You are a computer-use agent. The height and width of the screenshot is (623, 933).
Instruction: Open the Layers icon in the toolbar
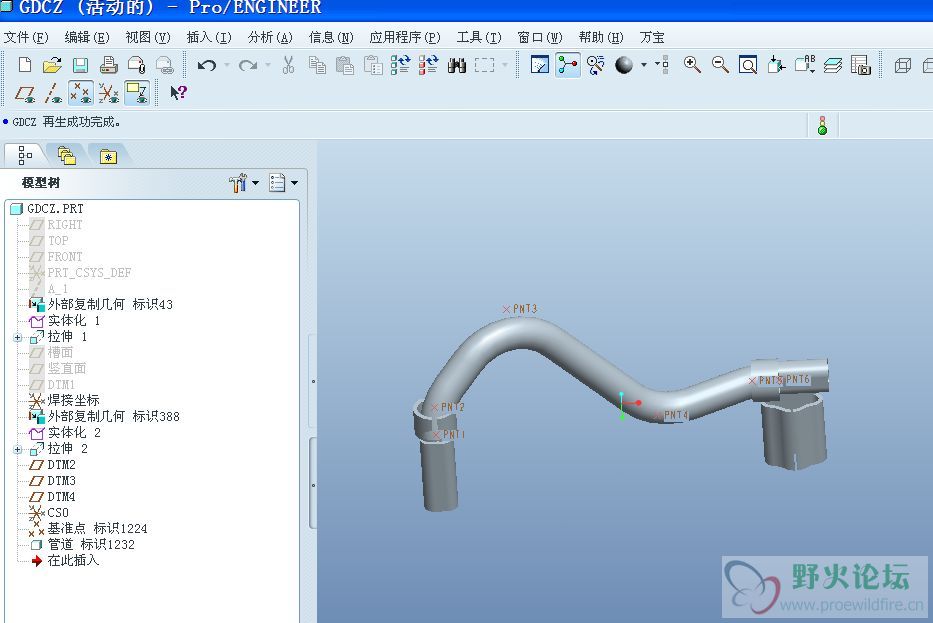click(832, 65)
